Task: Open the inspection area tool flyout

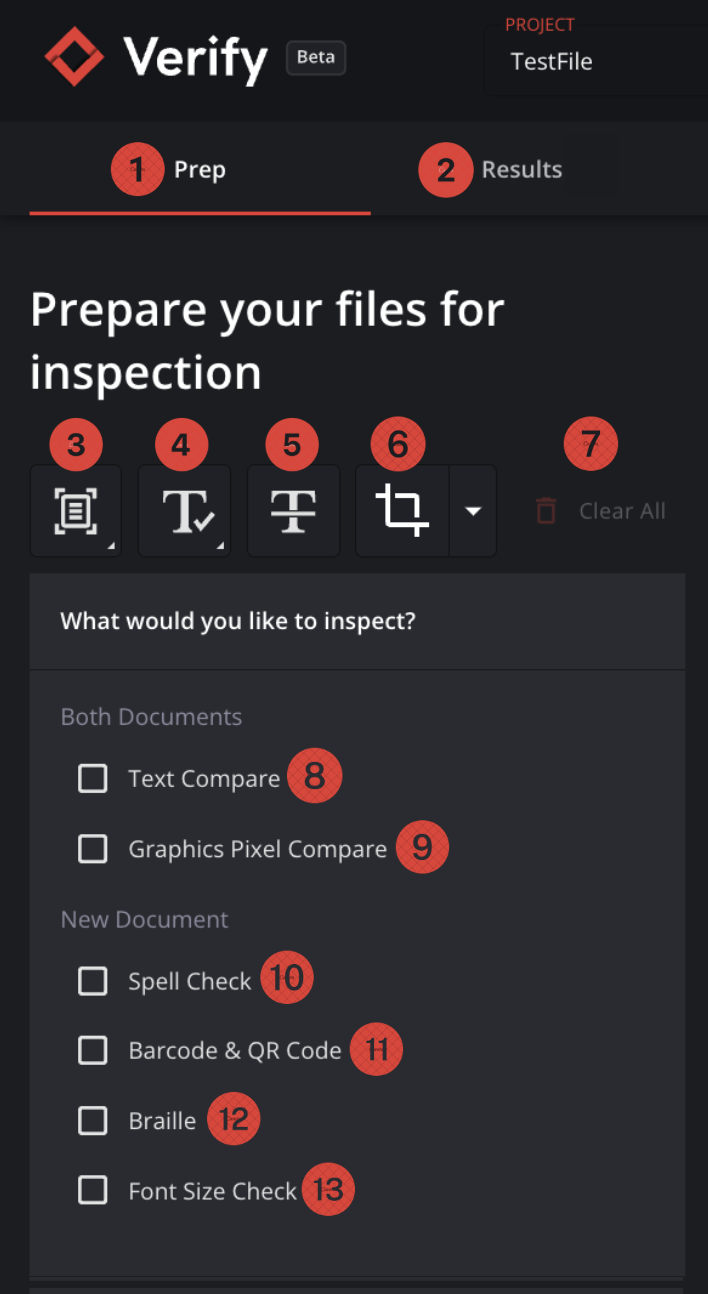Action: coord(113,547)
